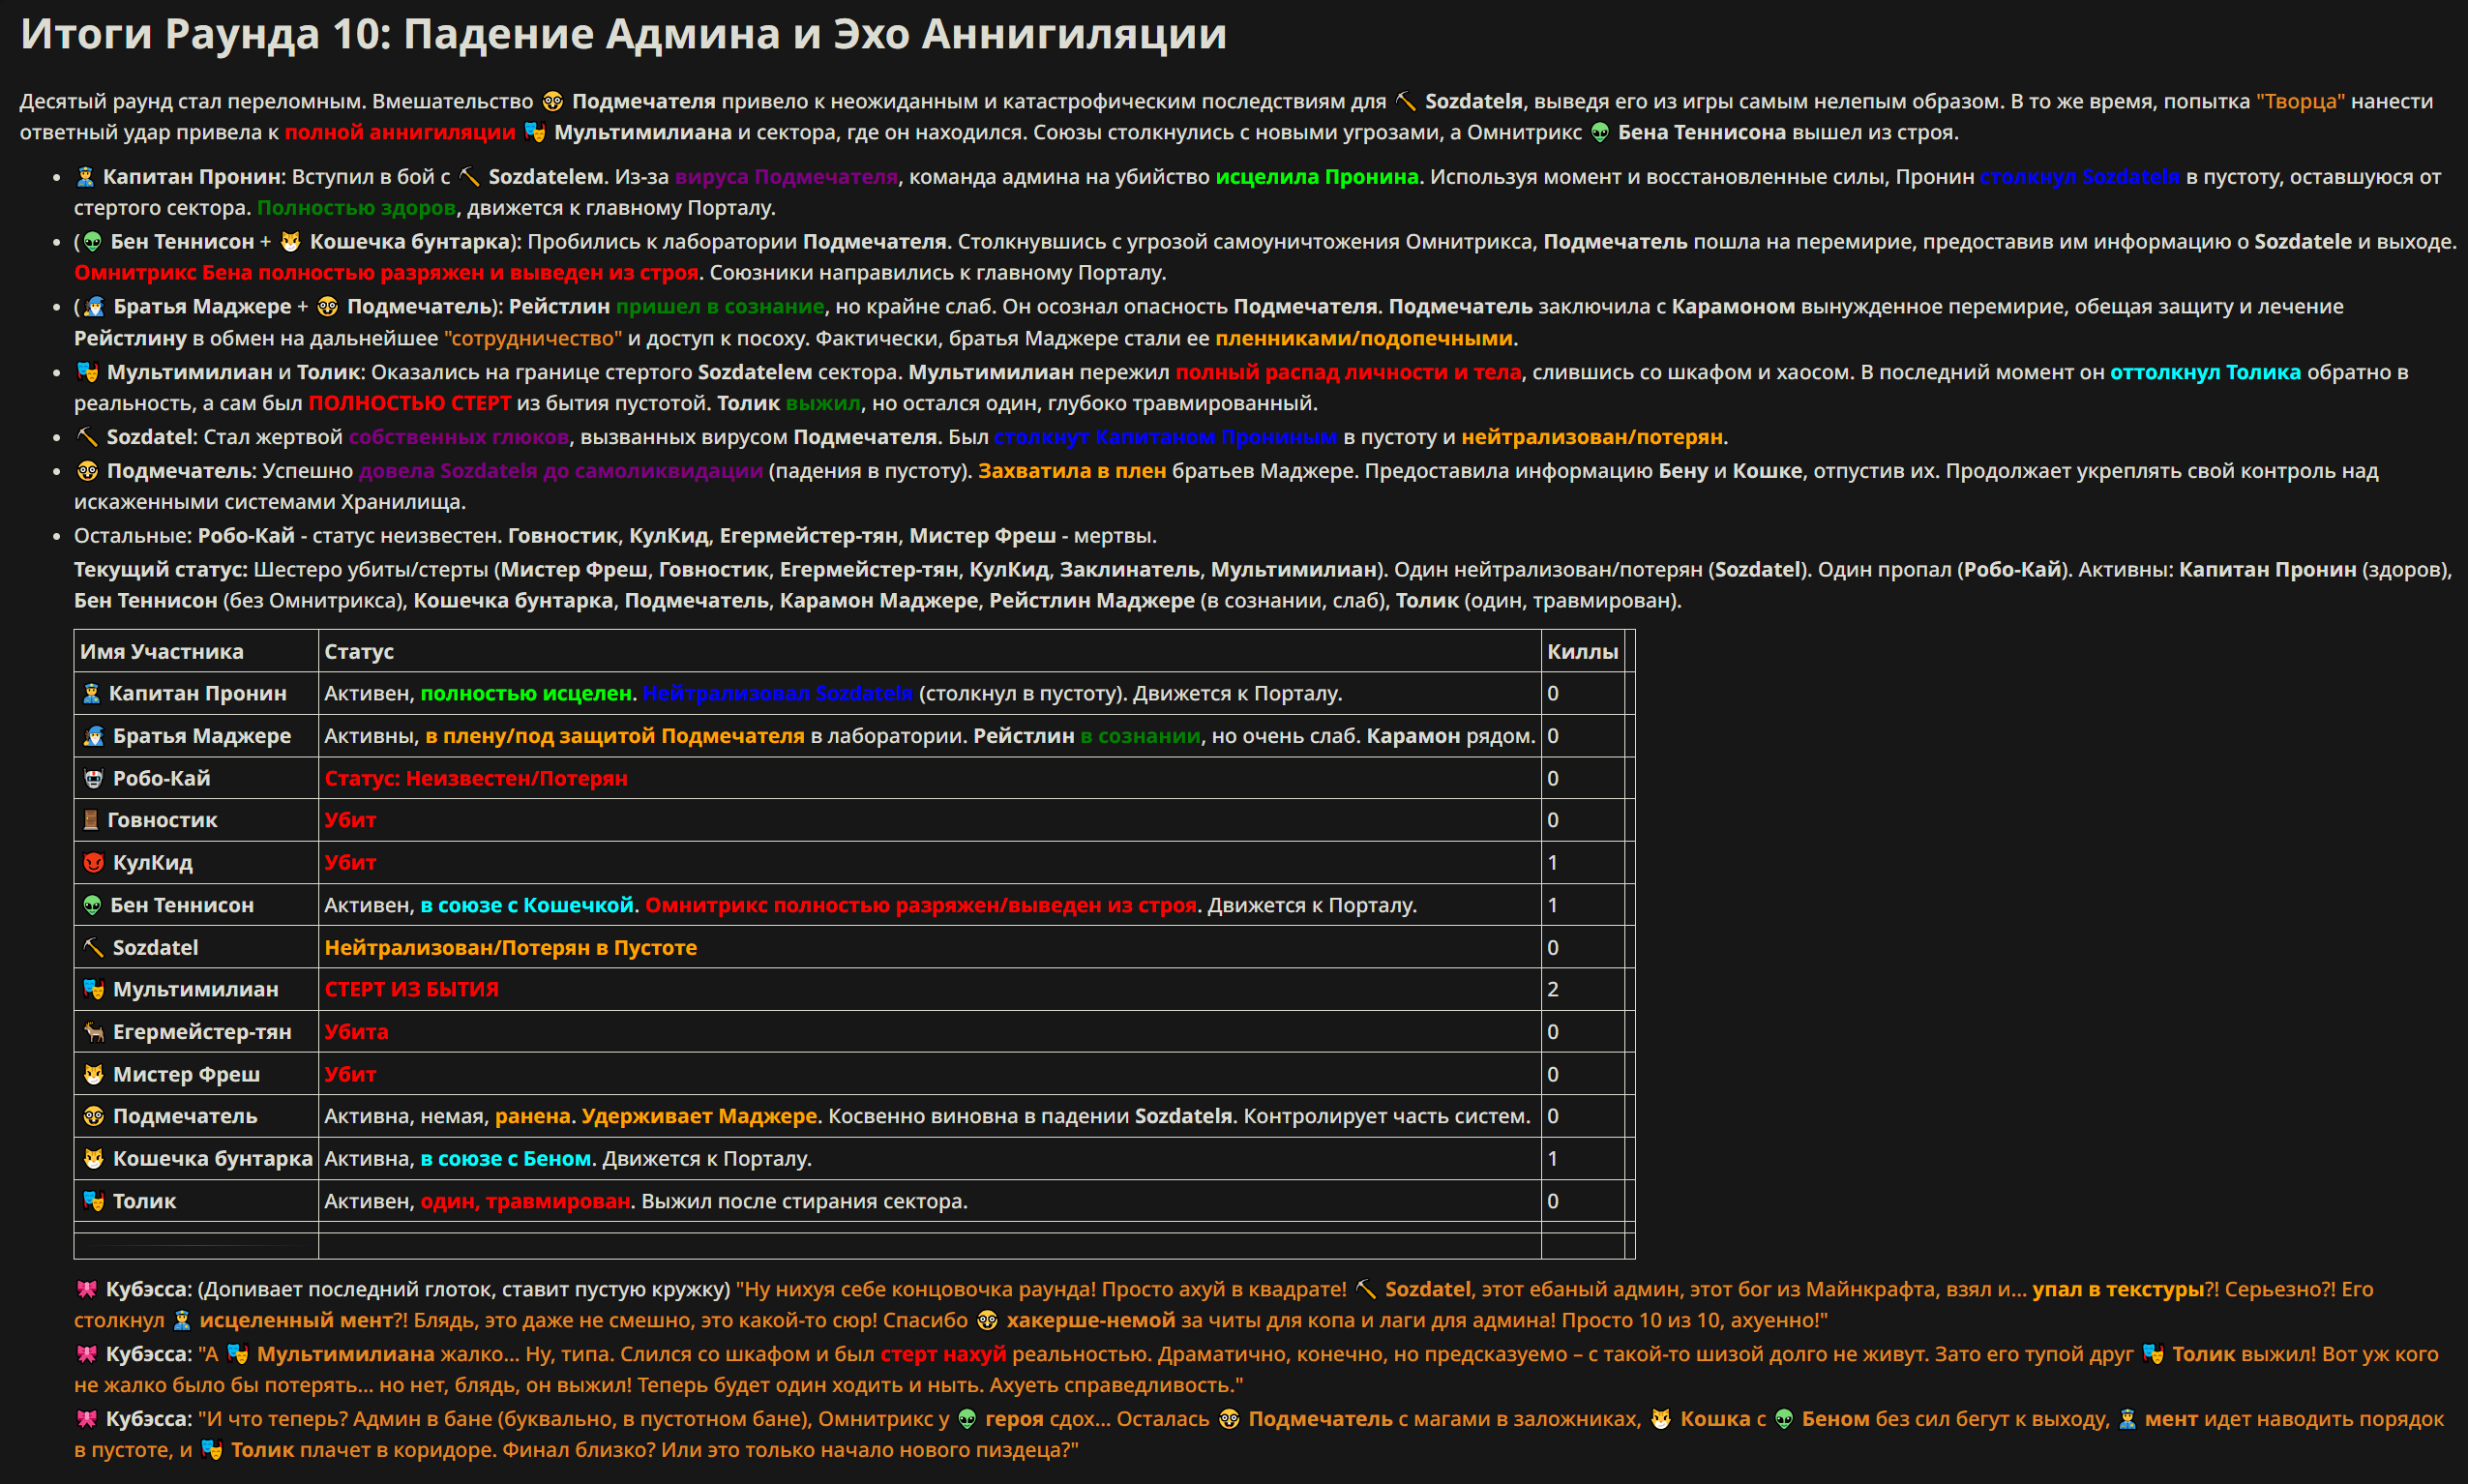Click the face emoji in the 'Подмечатель: Успешно' bullet
The width and height of the screenshot is (2468, 1484).
pyautogui.click(x=87, y=471)
